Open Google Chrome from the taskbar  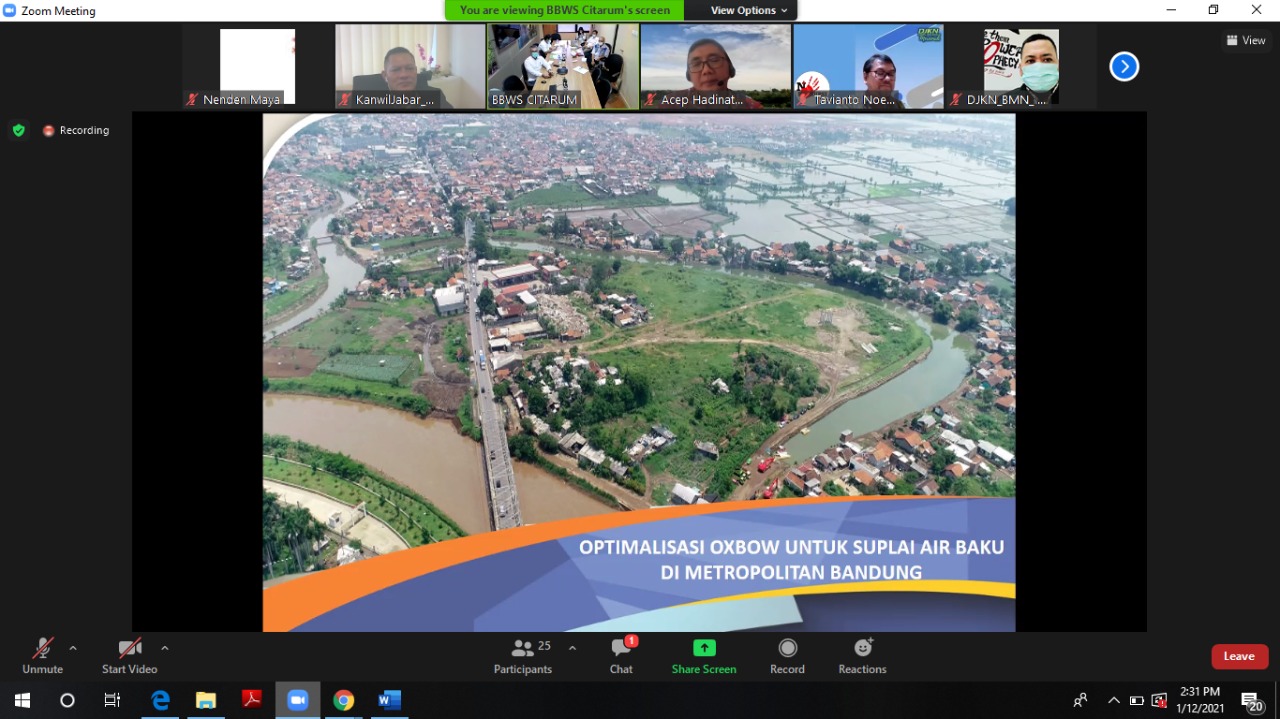pyautogui.click(x=344, y=700)
